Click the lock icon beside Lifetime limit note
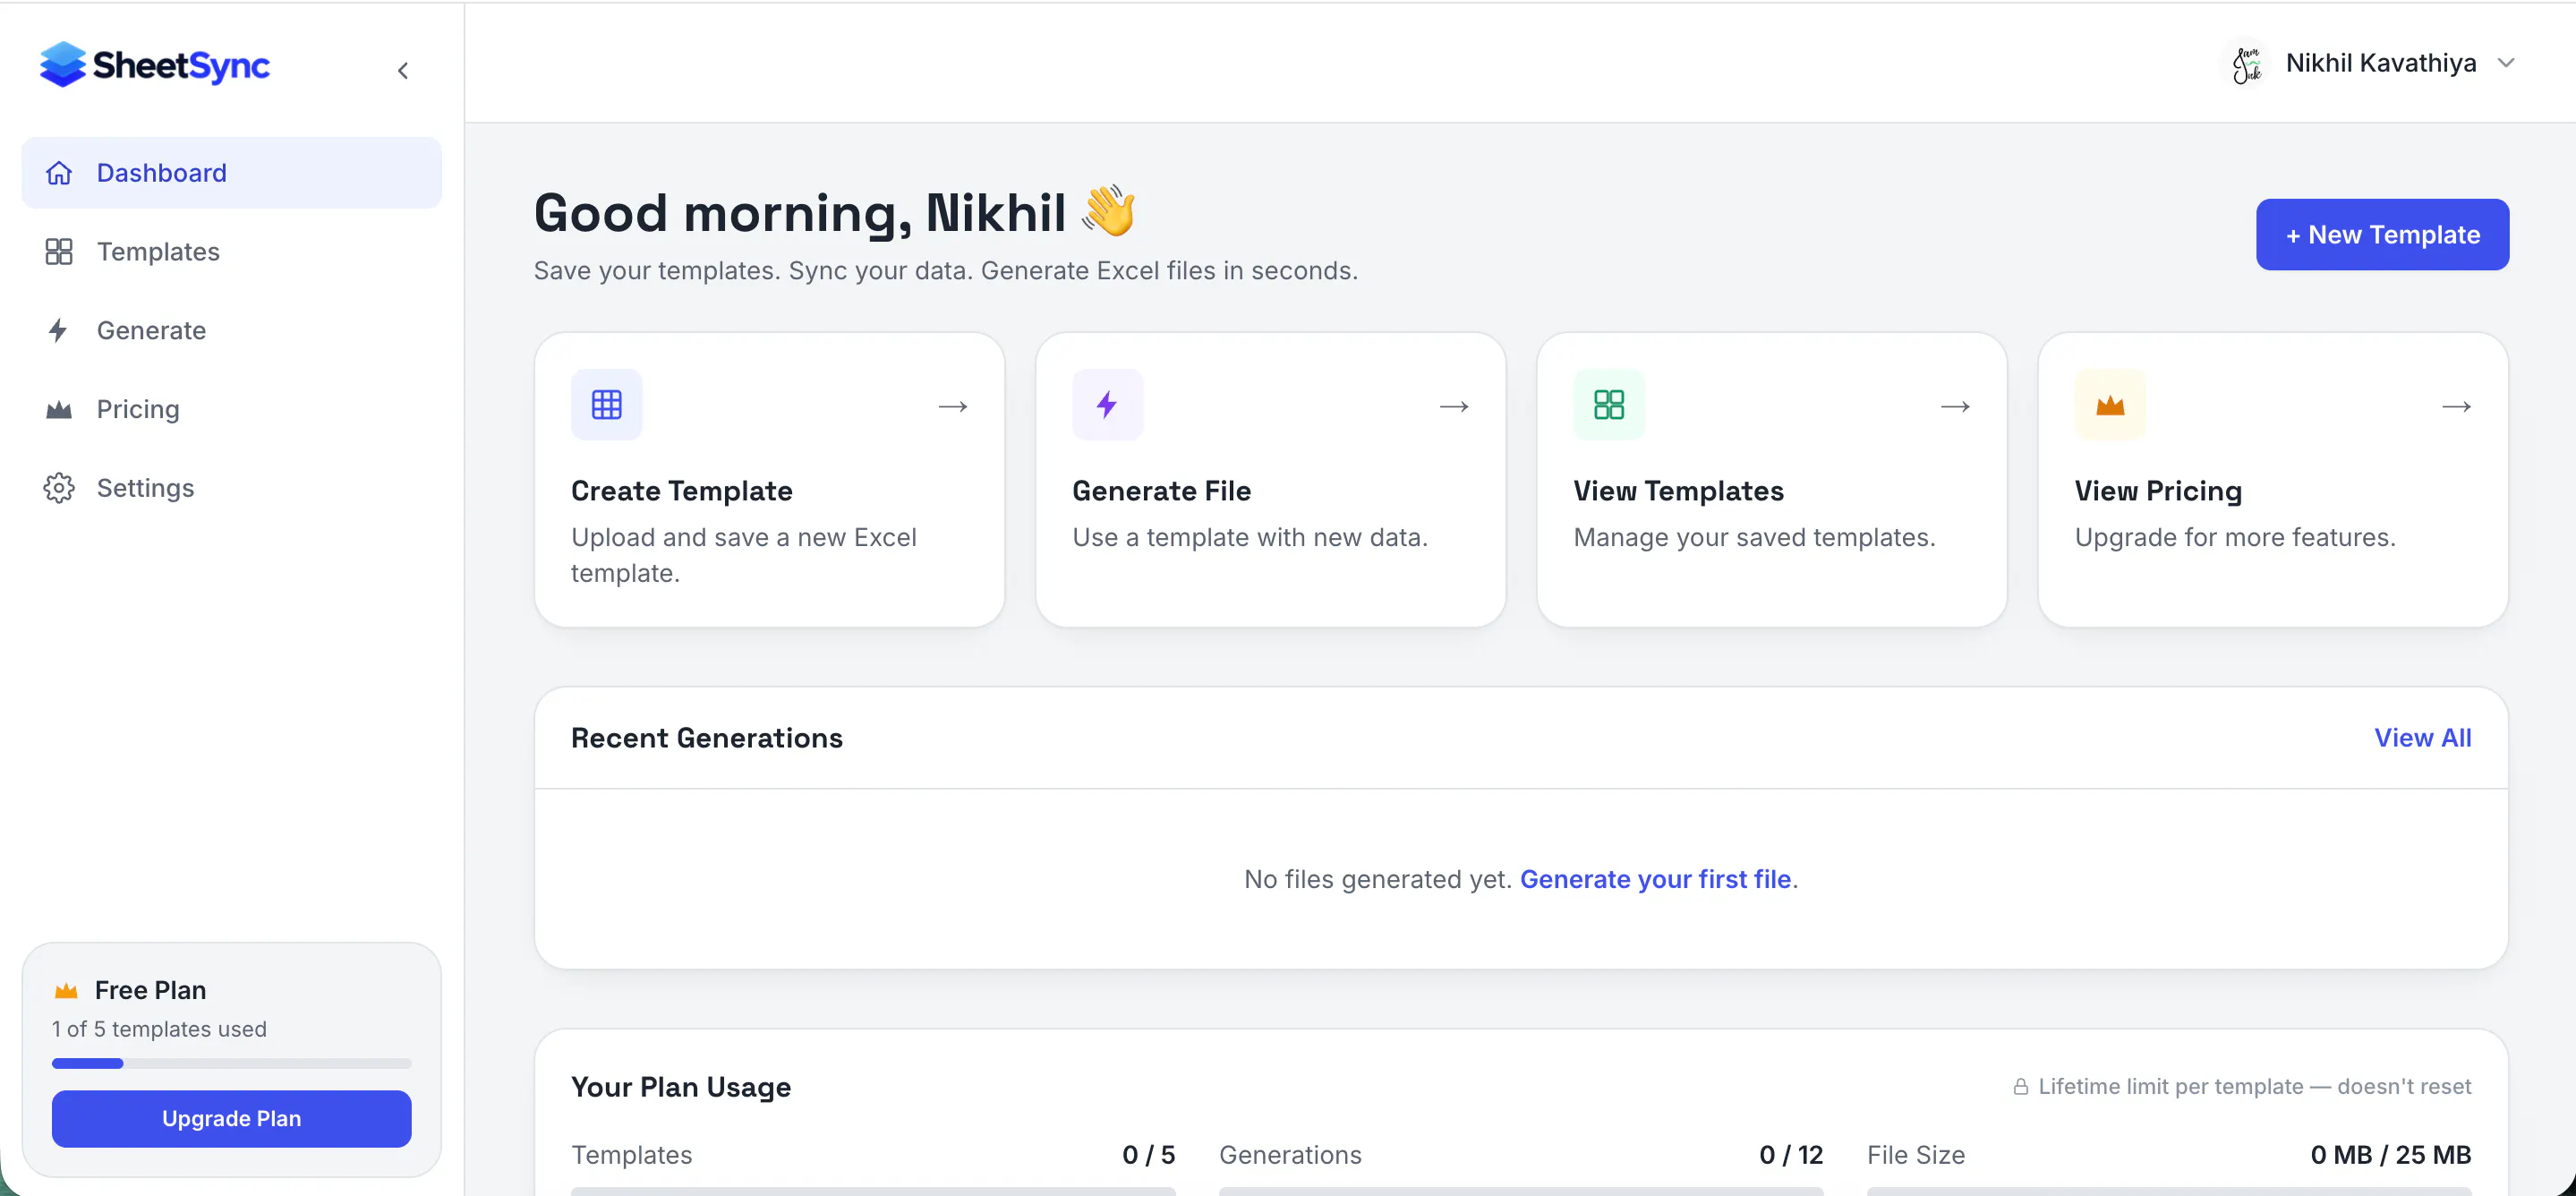 pos(2021,1087)
